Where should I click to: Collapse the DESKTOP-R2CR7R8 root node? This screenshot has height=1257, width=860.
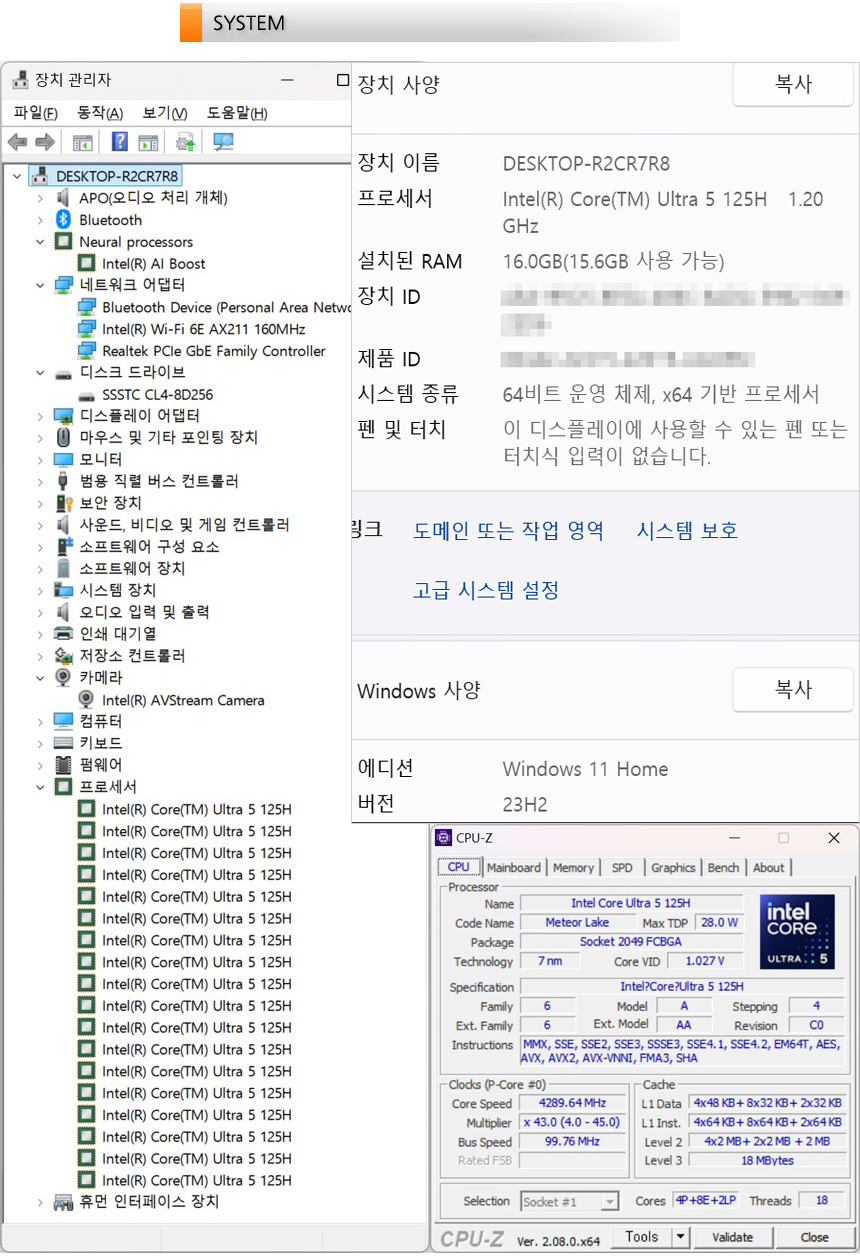click(x=17, y=176)
